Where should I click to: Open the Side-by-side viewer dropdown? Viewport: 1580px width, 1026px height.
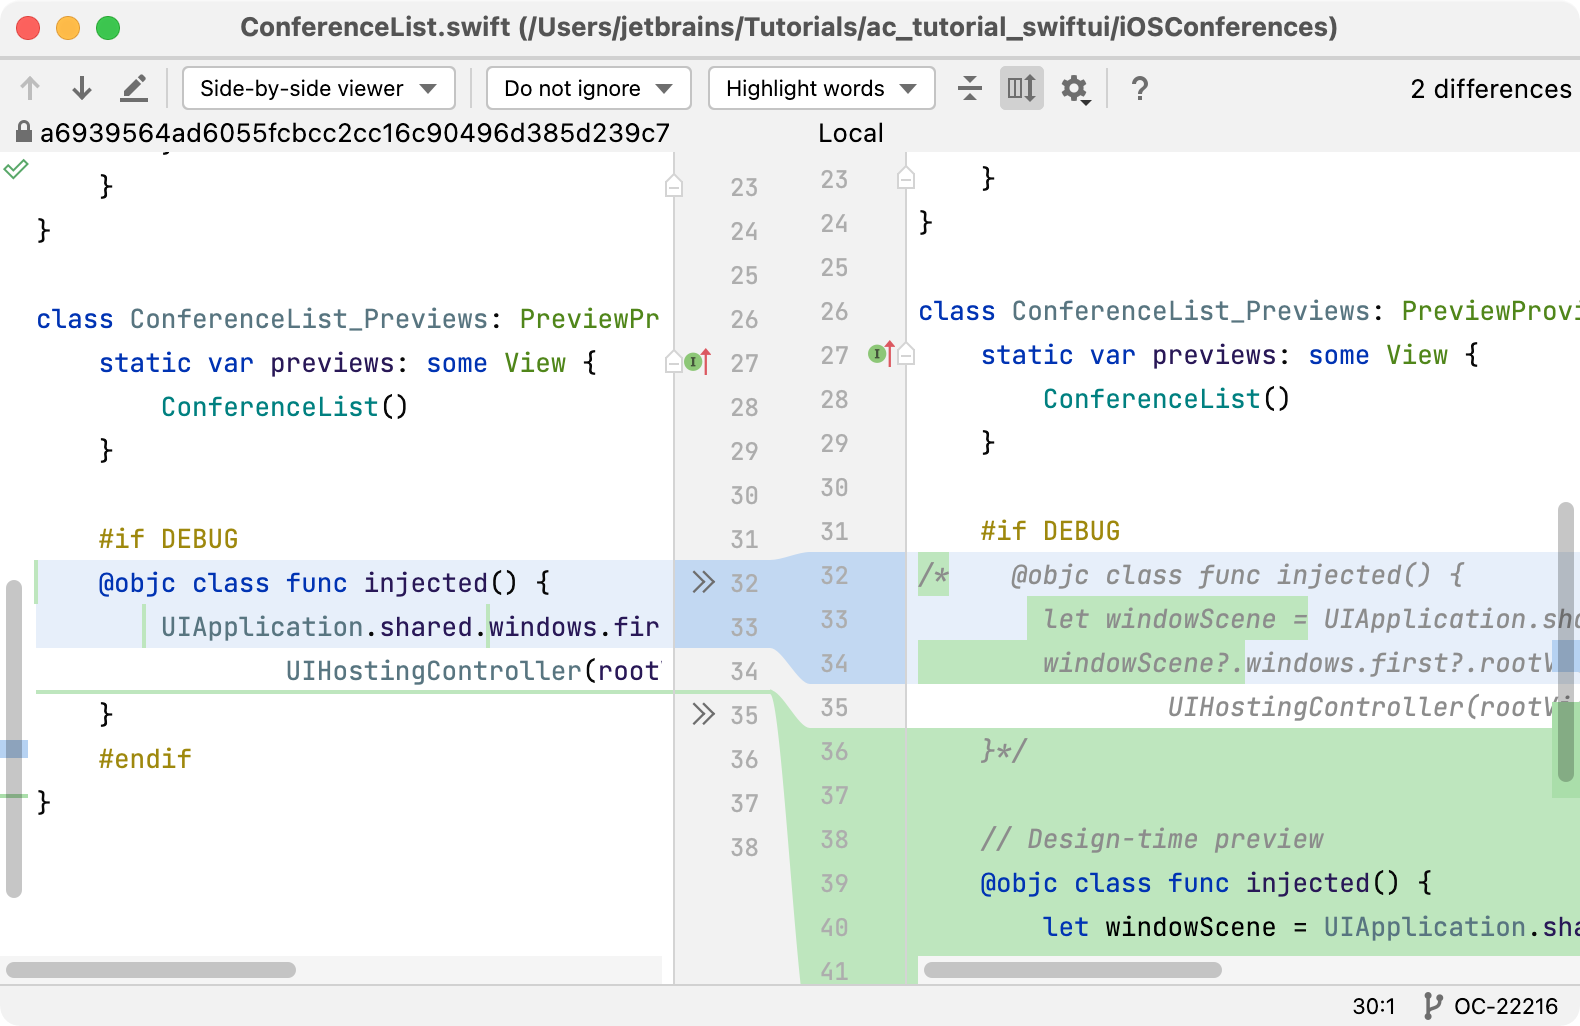(x=319, y=89)
